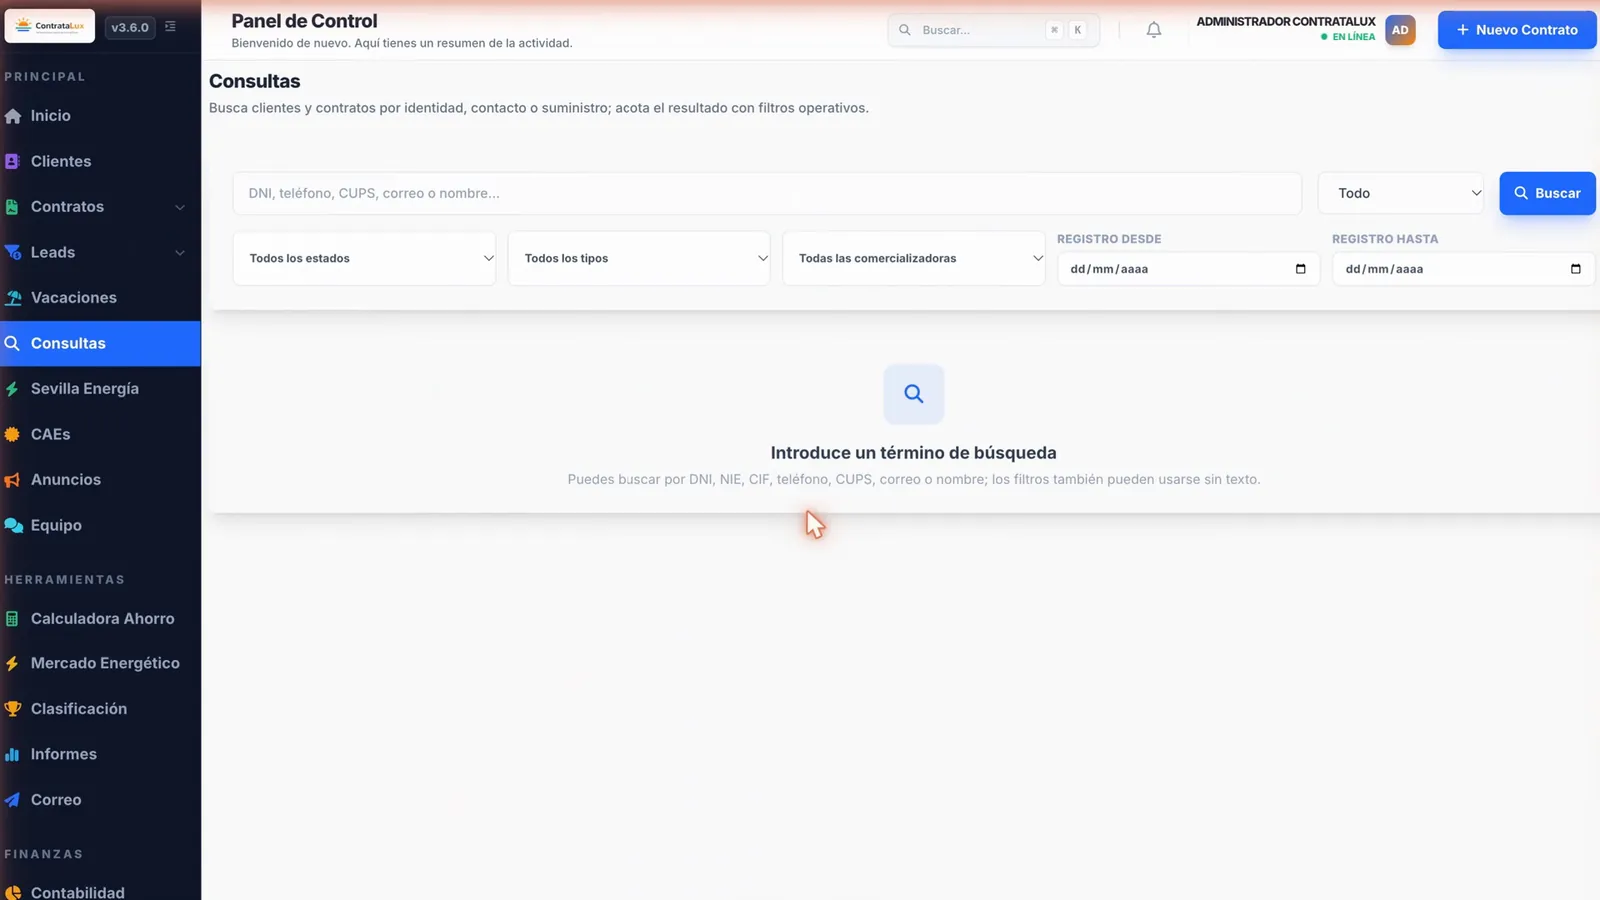Open Todas las comercializadoras dropdown
The image size is (1600, 900).
(914, 258)
